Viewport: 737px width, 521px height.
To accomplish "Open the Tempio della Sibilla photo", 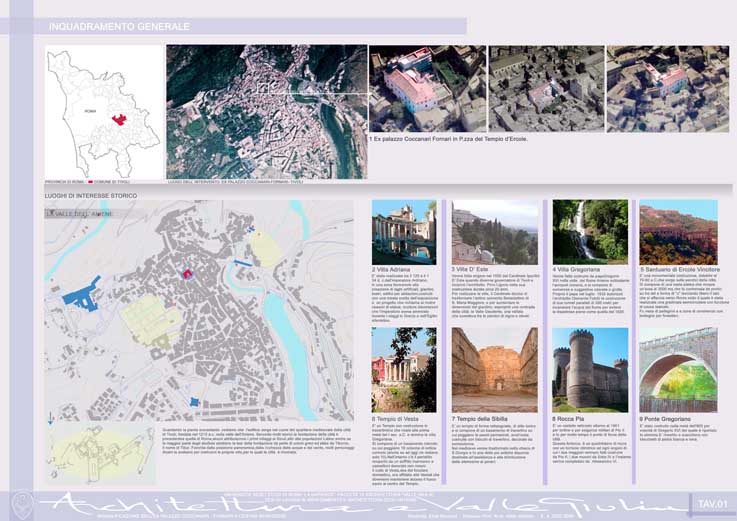I will (x=494, y=370).
